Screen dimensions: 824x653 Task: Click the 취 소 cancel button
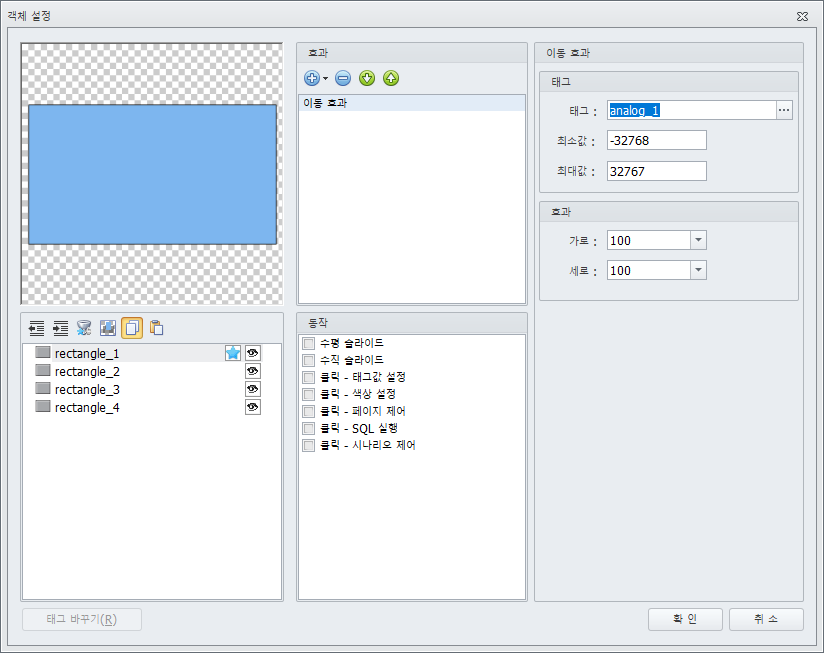coord(766,619)
